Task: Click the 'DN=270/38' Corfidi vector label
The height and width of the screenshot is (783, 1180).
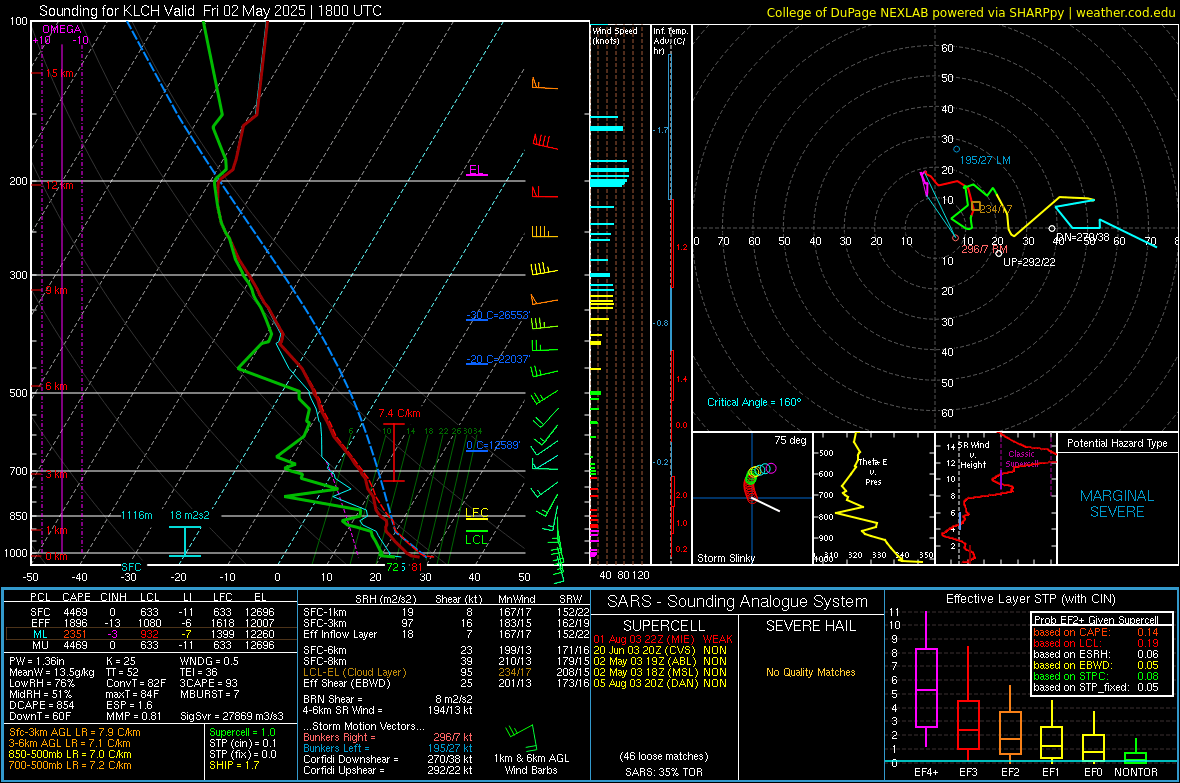Action: (1082, 237)
